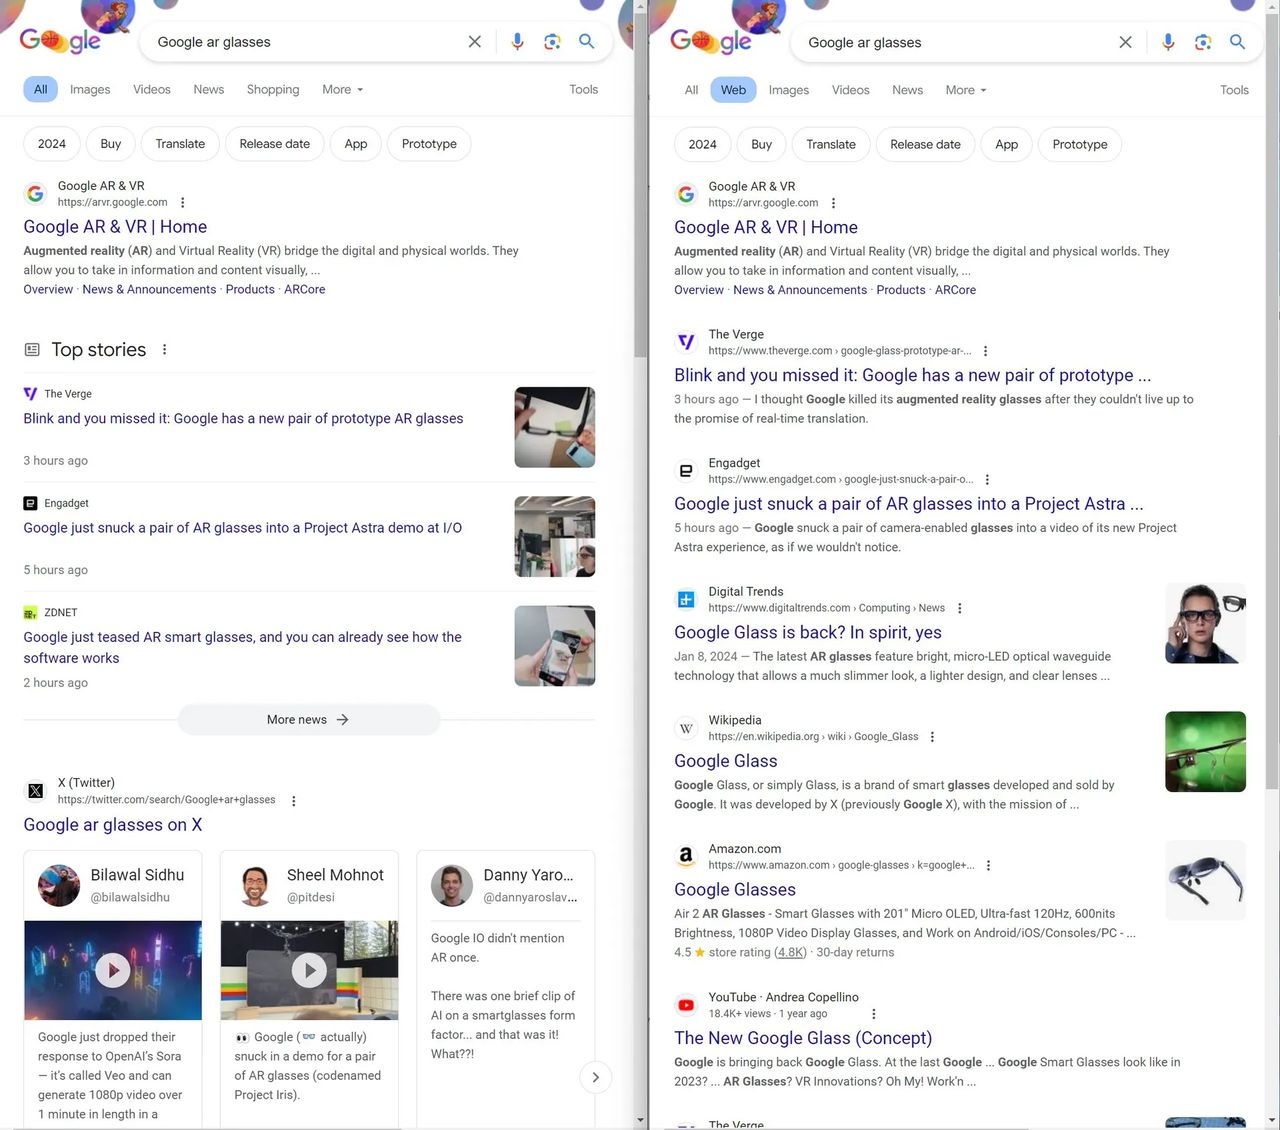Apply the 2024 filter chip in left window
Screen dimensions: 1280x1130
[52, 143]
